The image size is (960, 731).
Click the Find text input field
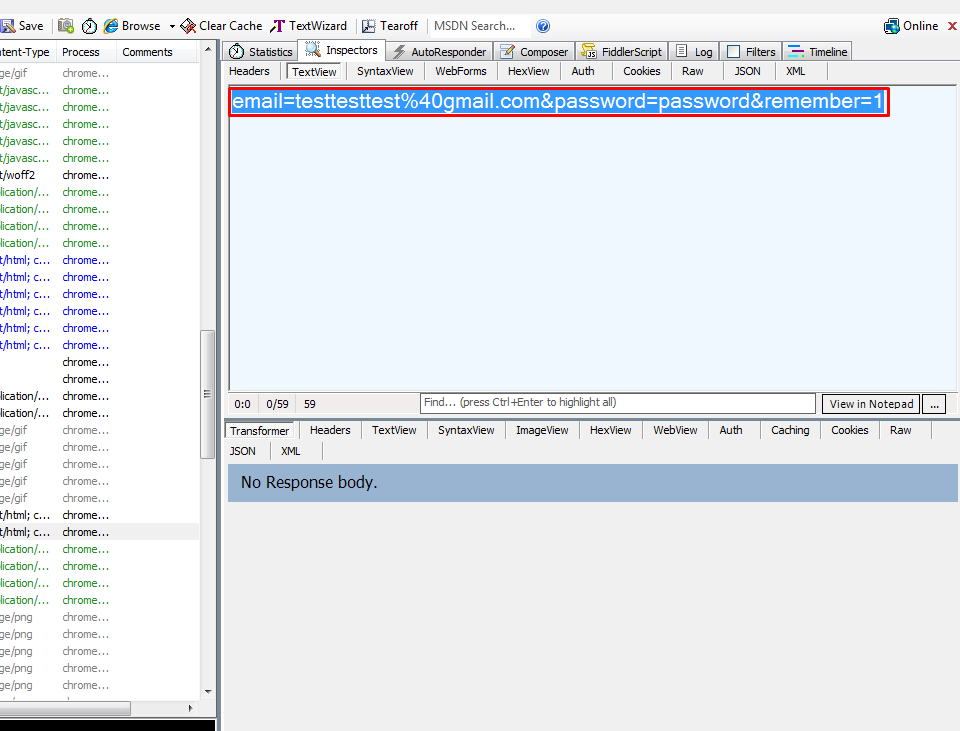(x=617, y=403)
